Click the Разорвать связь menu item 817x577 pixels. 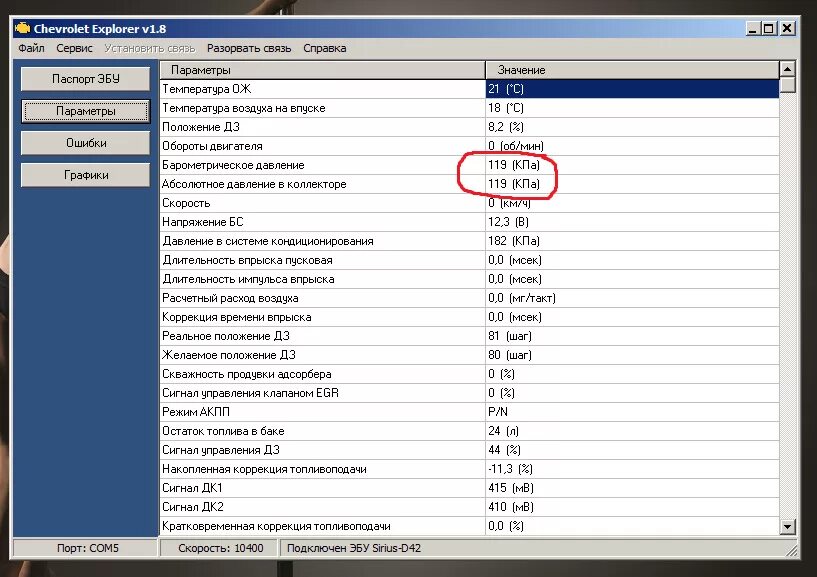click(249, 48)
